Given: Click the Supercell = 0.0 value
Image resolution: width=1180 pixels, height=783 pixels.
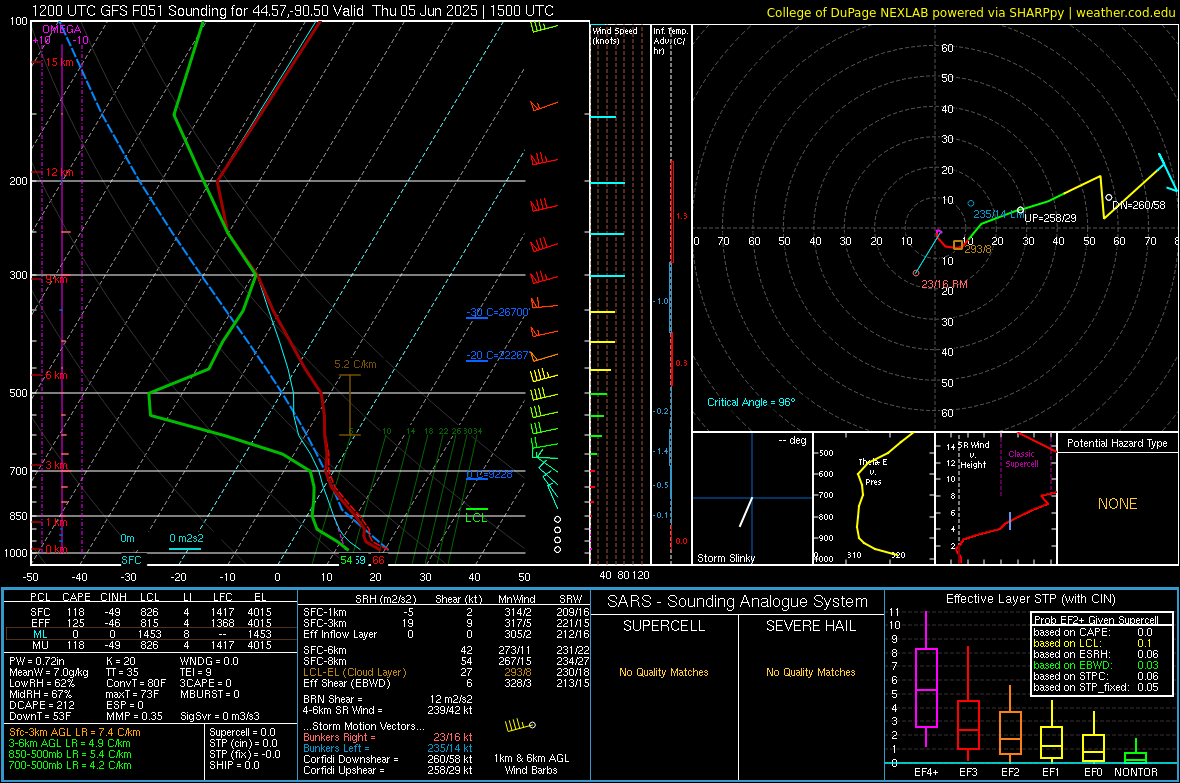Looking at the screenshot, I should tap(242, 732).
